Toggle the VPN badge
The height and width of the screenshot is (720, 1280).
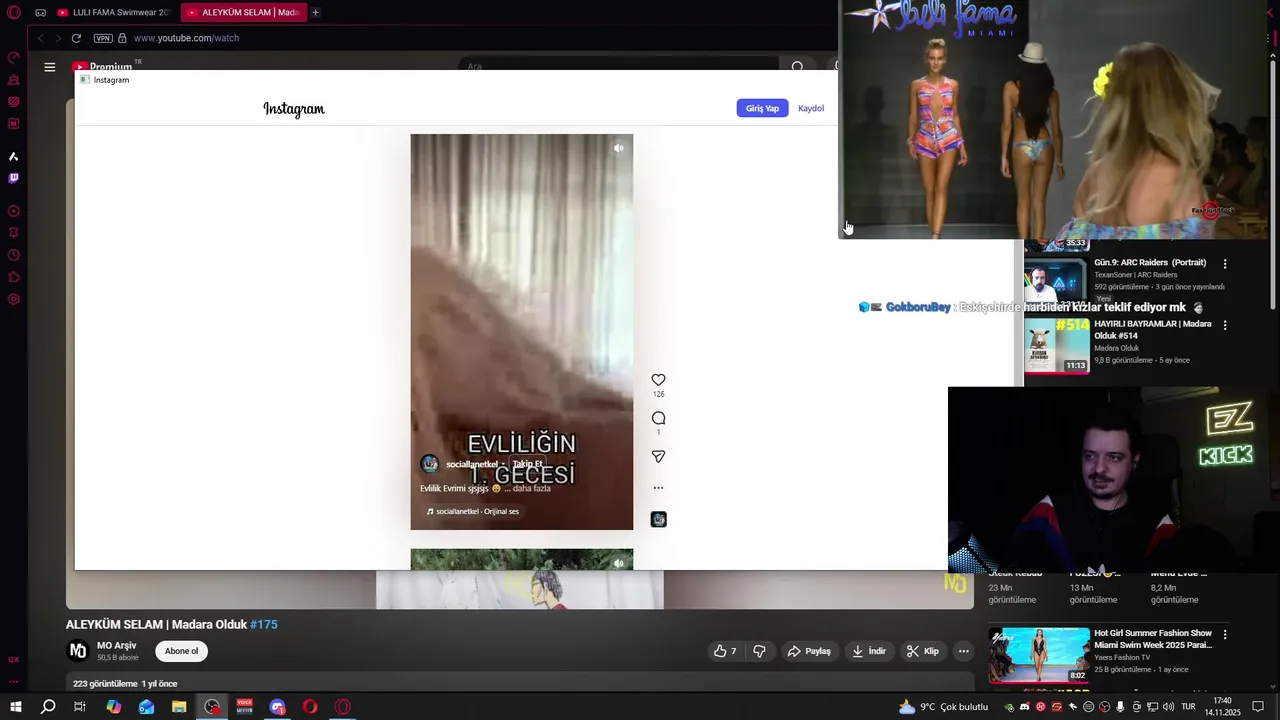tap(103, 38)
